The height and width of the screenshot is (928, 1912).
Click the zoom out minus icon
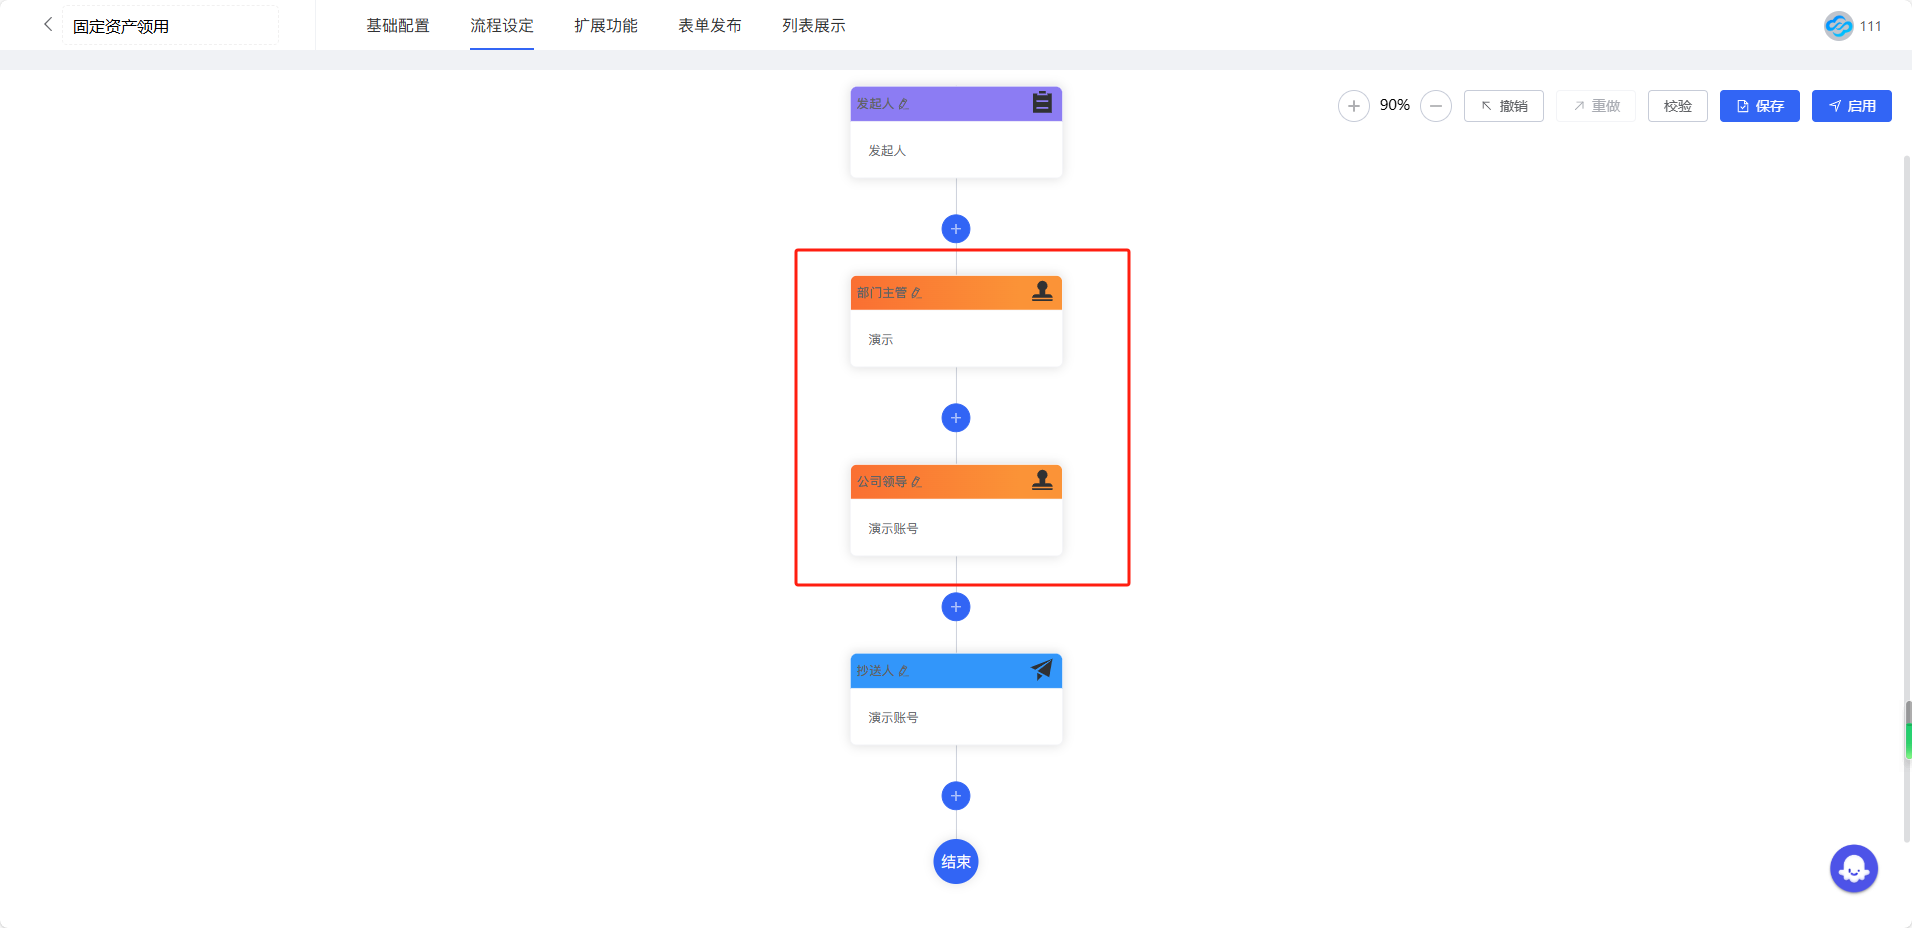click(1435, 106)
